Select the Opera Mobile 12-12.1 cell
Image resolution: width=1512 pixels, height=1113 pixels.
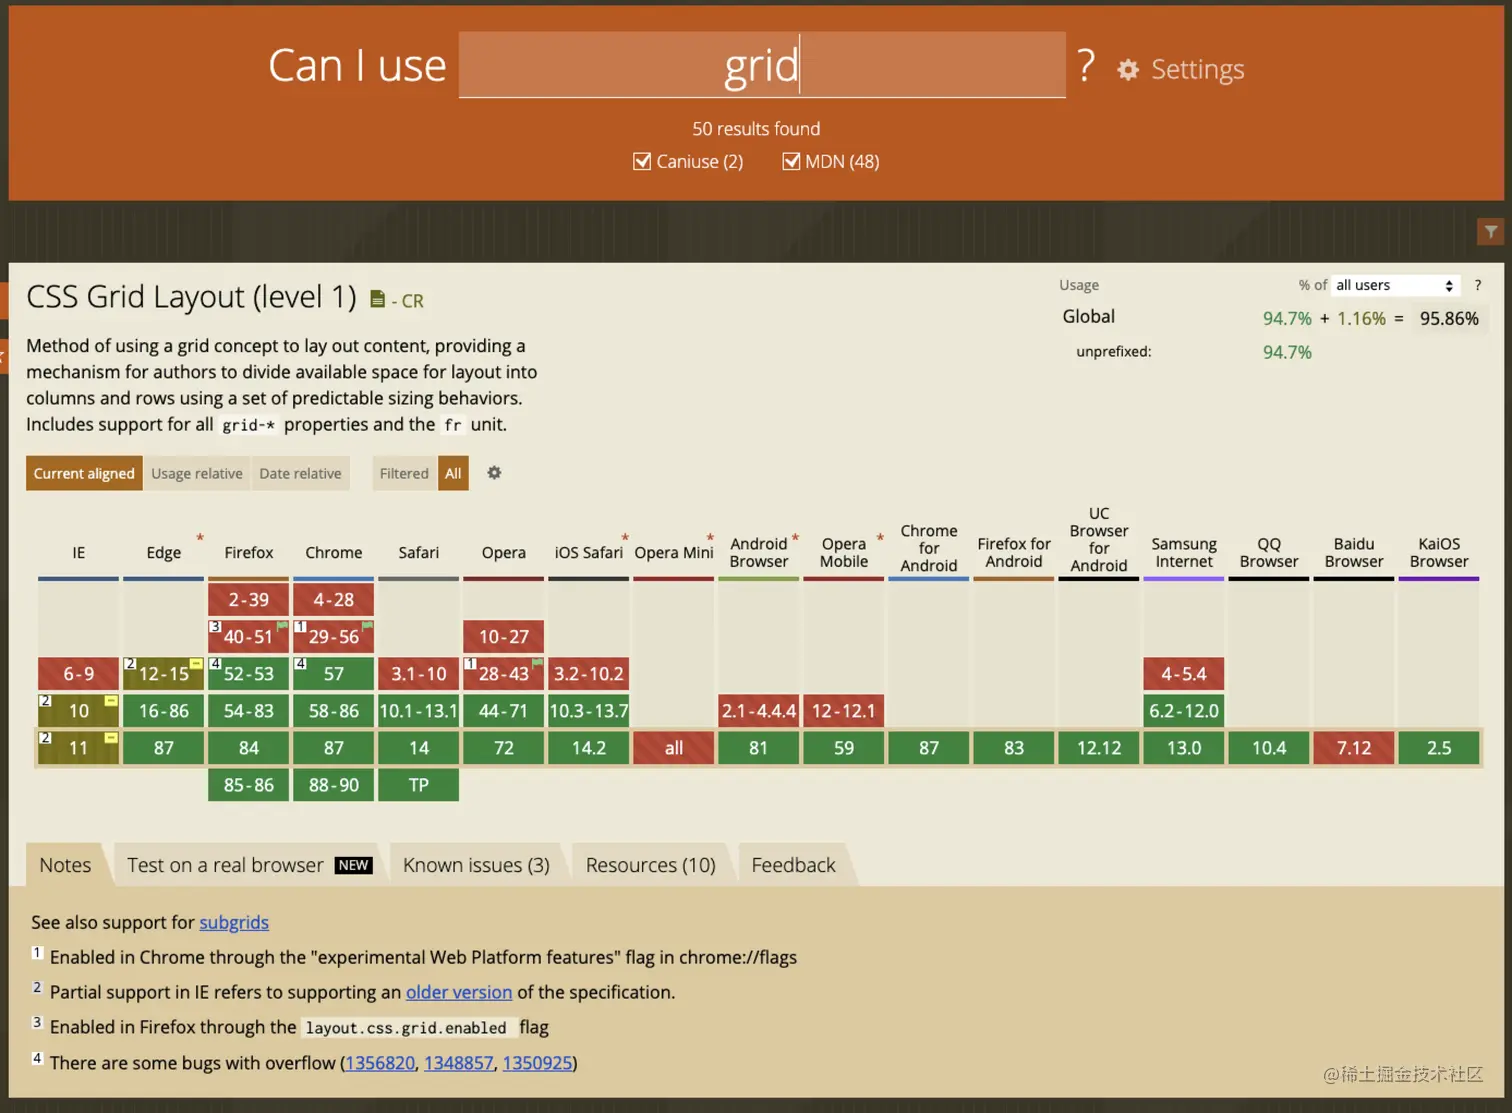click(x=844, y=711)
